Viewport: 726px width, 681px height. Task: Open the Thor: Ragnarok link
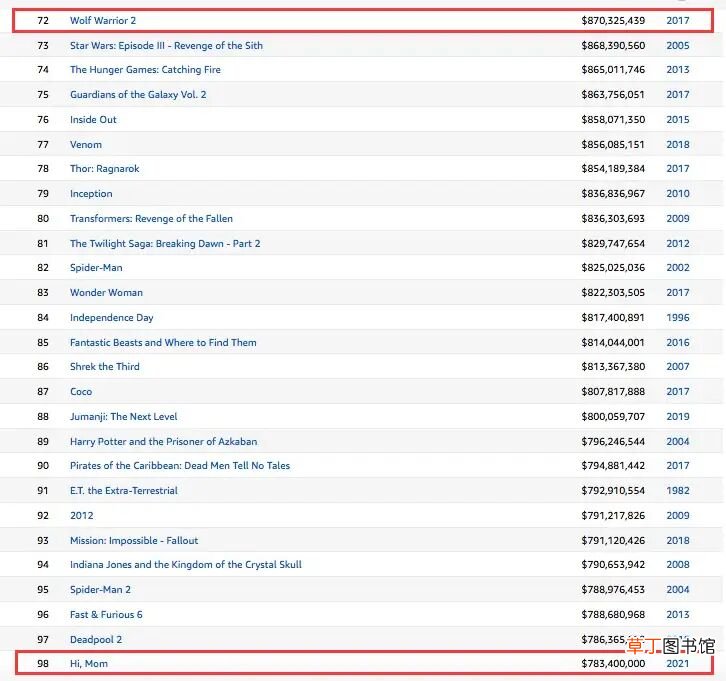105,169
